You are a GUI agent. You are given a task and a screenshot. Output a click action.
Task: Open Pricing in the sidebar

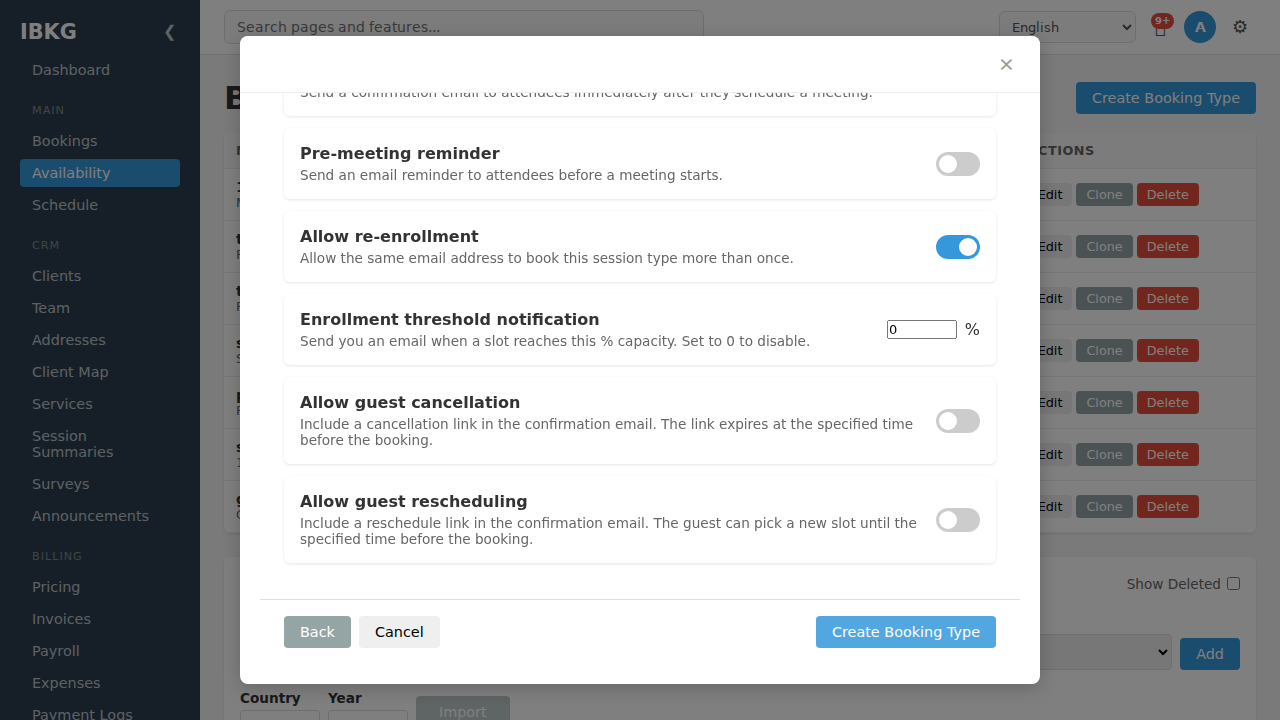coord(100,587)
